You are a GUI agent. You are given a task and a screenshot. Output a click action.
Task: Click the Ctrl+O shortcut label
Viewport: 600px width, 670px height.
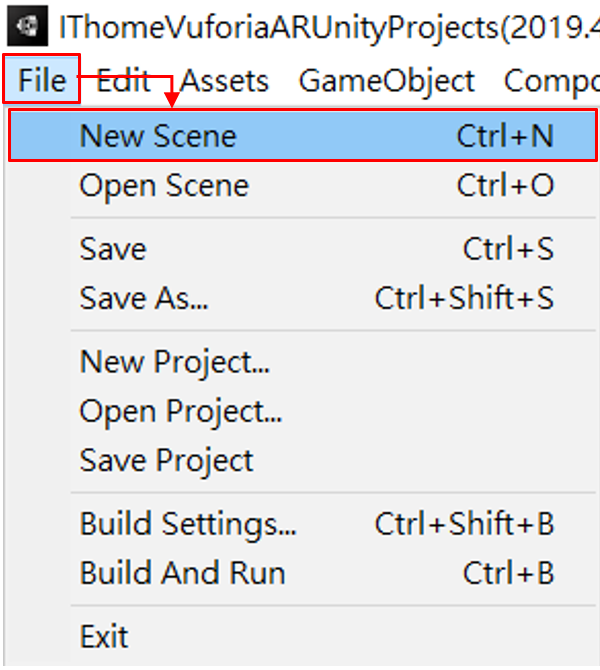coord(505,185)
